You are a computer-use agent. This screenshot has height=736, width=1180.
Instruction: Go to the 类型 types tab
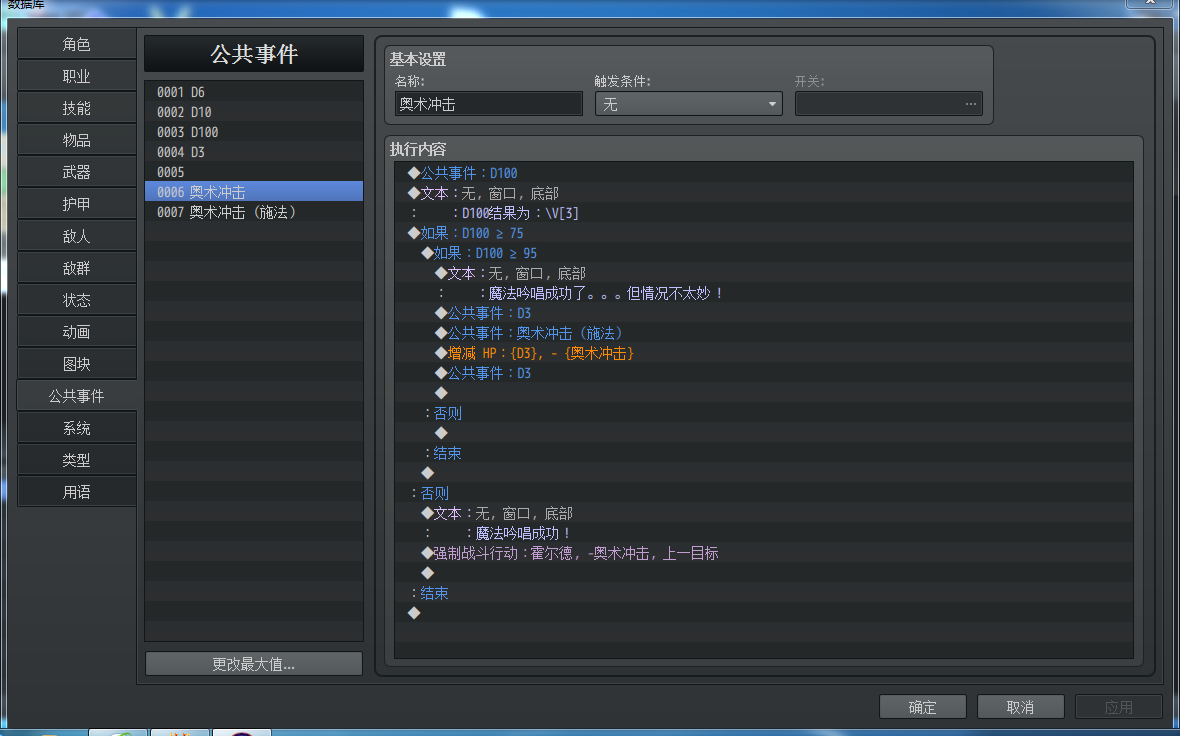tap(77, 460)
